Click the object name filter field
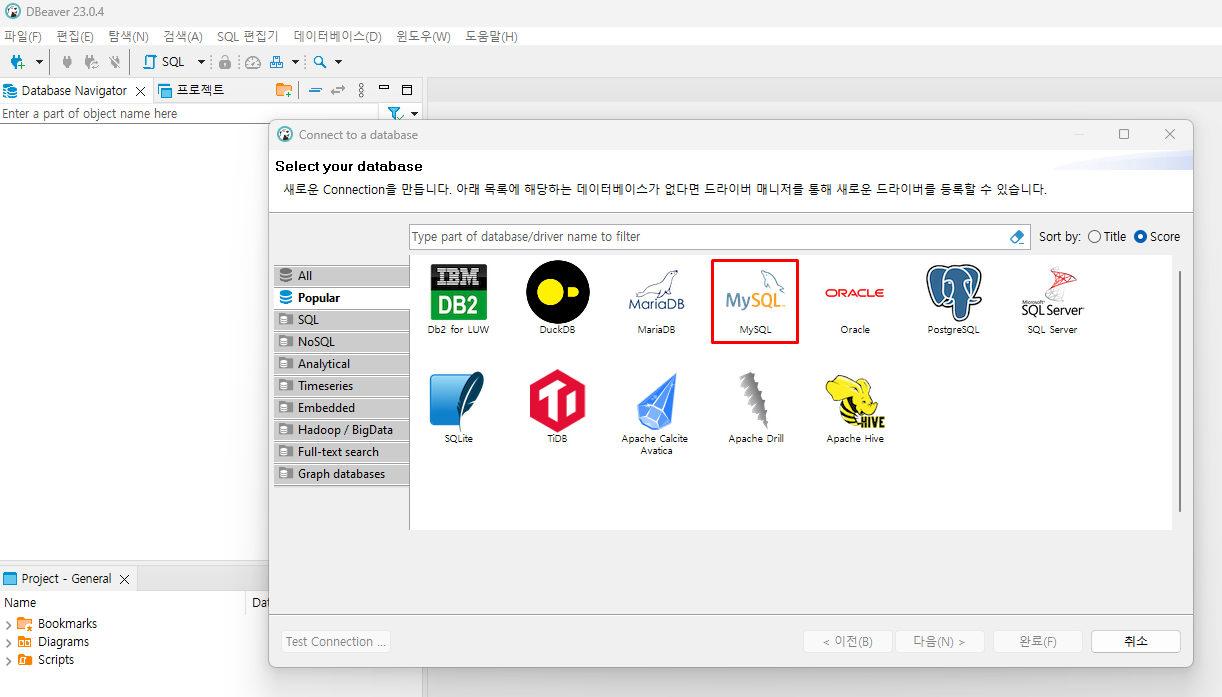 [189, 114]
